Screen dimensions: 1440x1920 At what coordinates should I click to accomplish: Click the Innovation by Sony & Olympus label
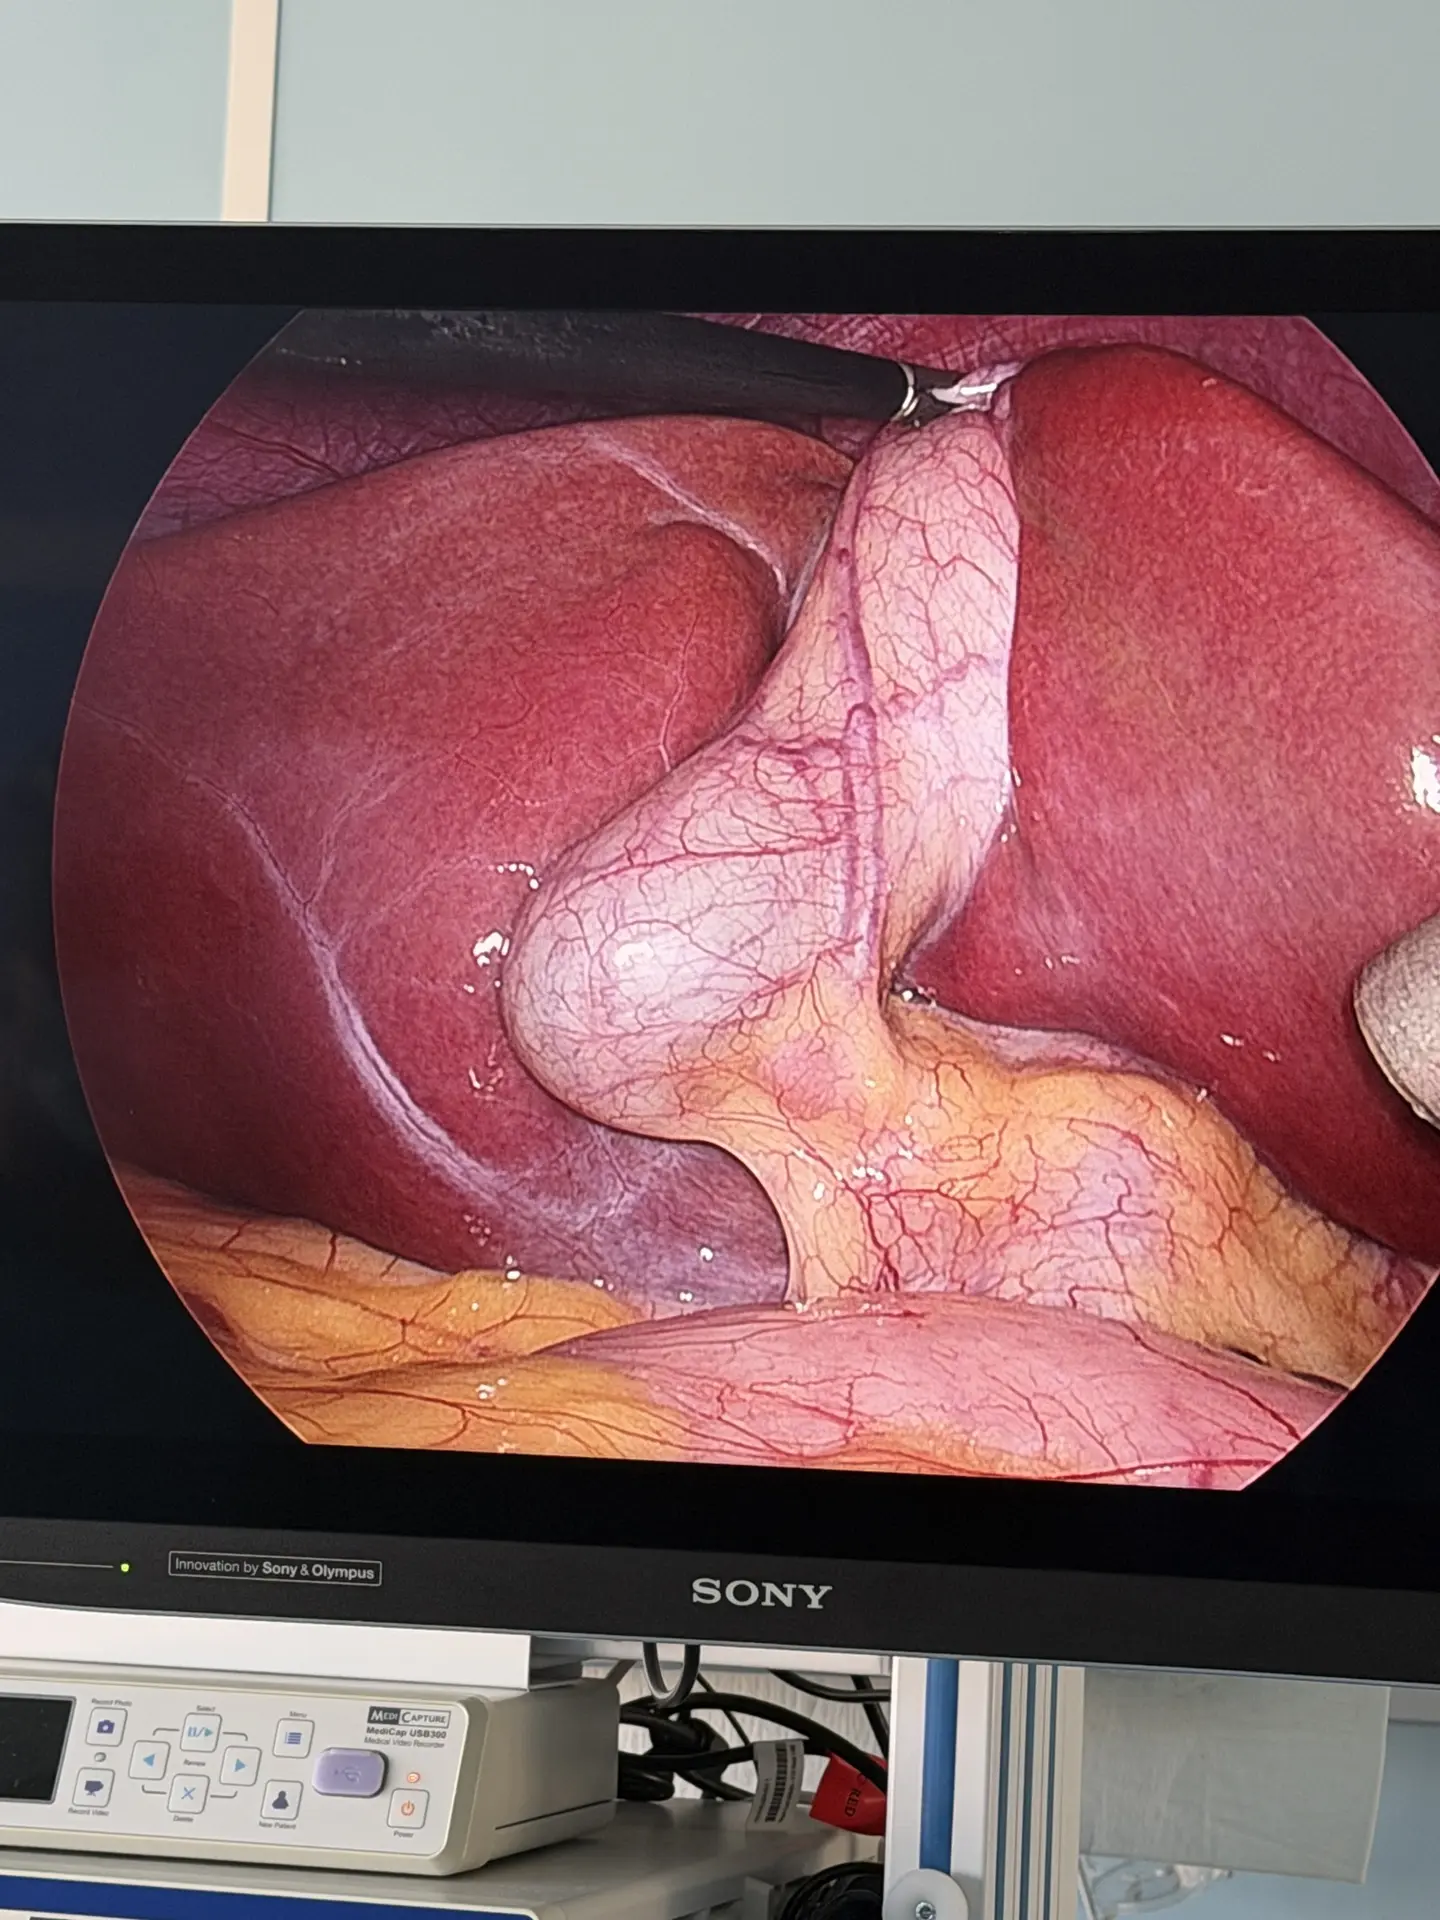coord(275,1569)
